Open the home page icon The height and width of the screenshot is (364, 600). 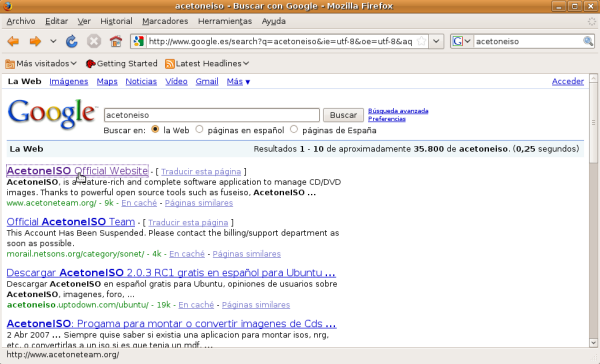tap(116, 41)
